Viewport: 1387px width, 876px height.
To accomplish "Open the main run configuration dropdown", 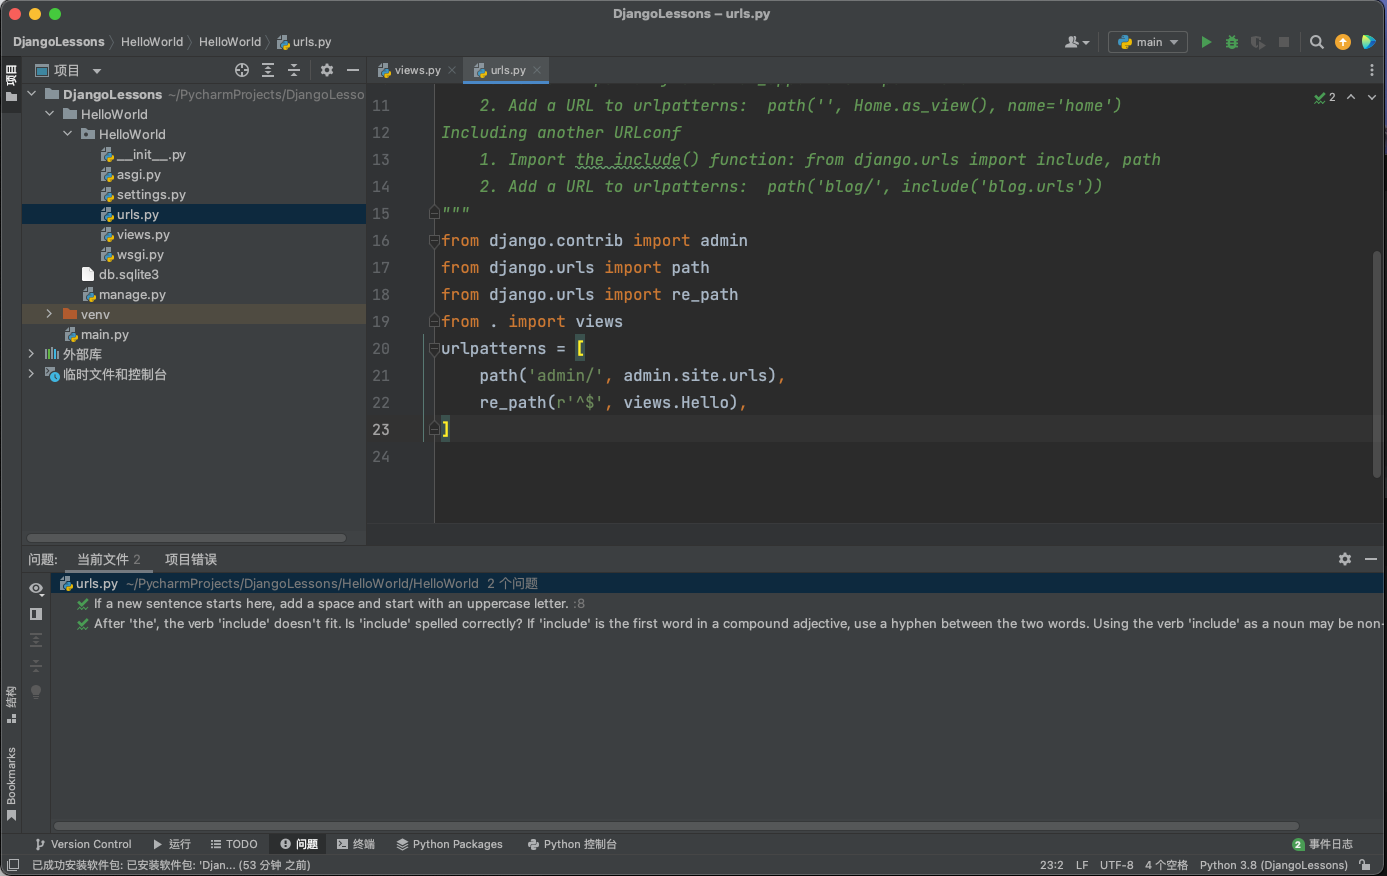I will (1148, 42).
